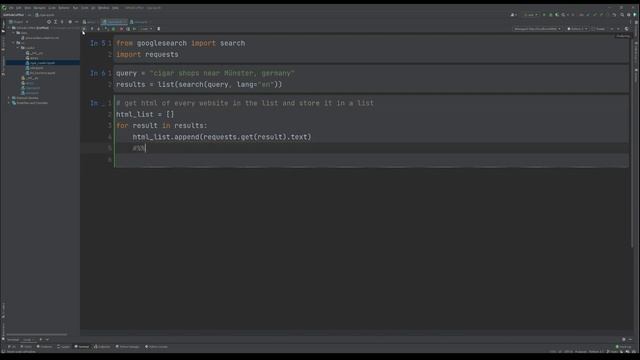Viewport: 640px width, 360px height.
Task: Open IDE settings gear in the top toolbar
Action: (x=629, y=15)
